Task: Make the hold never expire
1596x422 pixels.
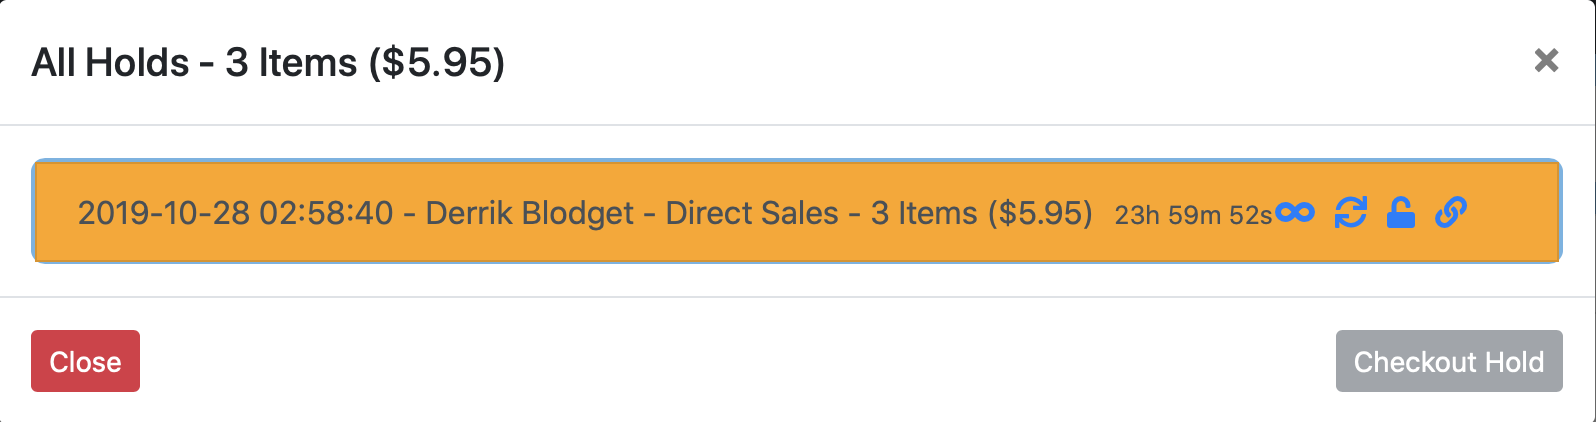Action: pos(1294,212)
